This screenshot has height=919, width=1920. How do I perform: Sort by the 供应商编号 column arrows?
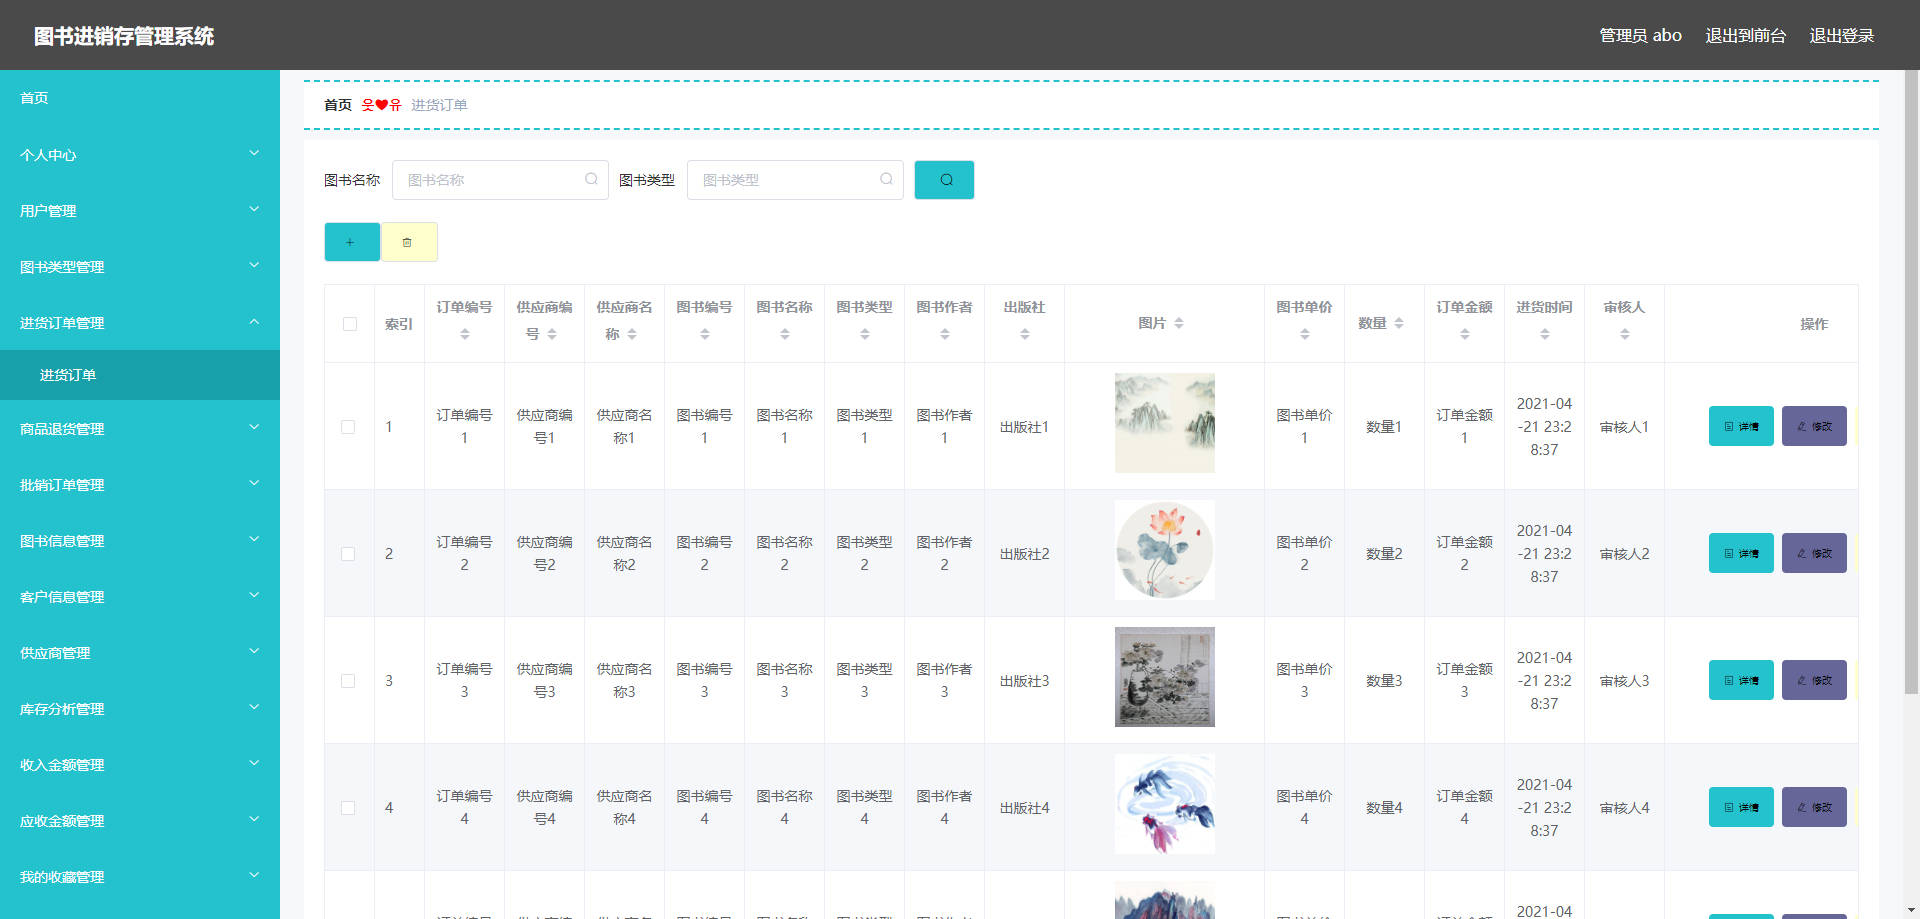click(552, 334)
